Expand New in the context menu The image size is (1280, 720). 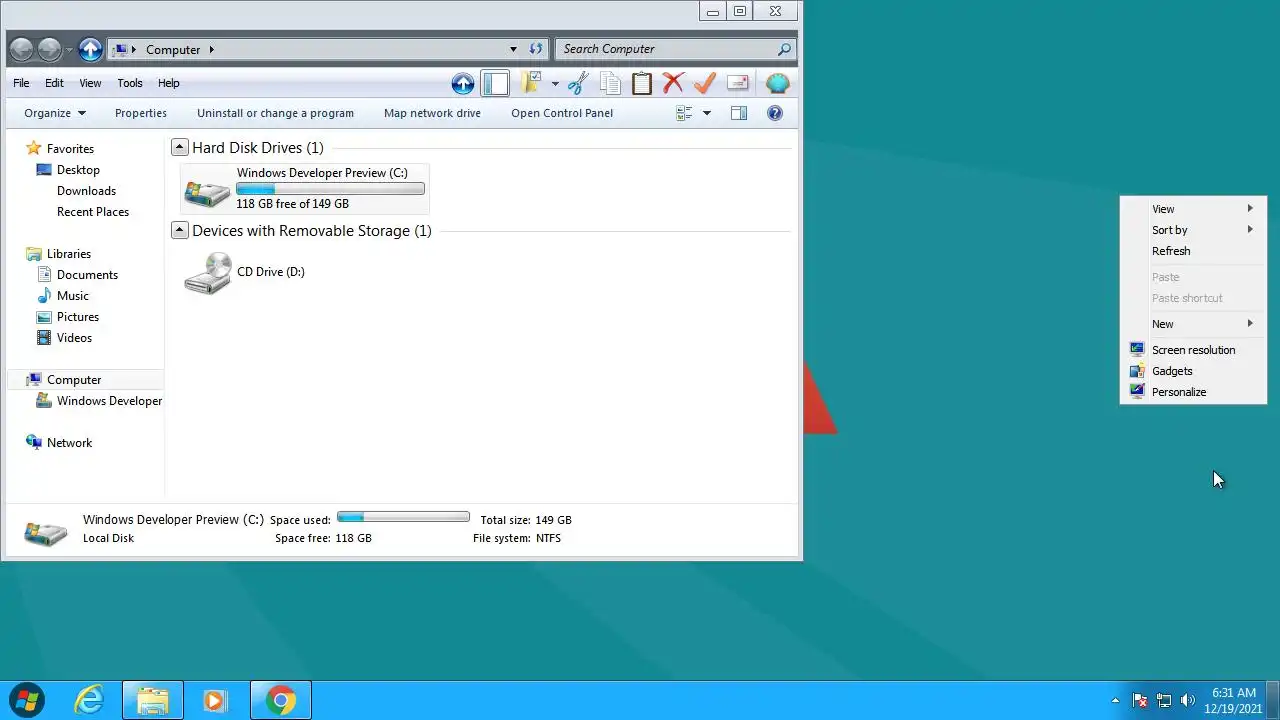(1193, 324)
